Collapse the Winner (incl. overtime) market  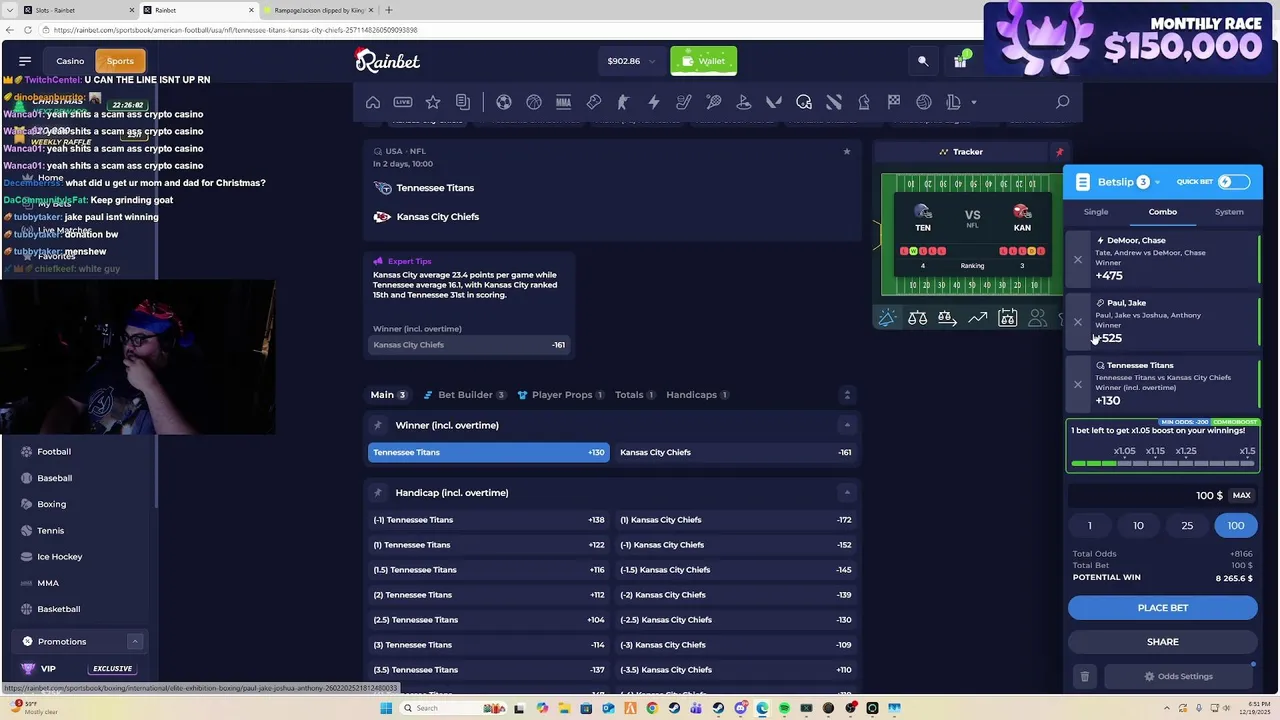tap(846, 425)
